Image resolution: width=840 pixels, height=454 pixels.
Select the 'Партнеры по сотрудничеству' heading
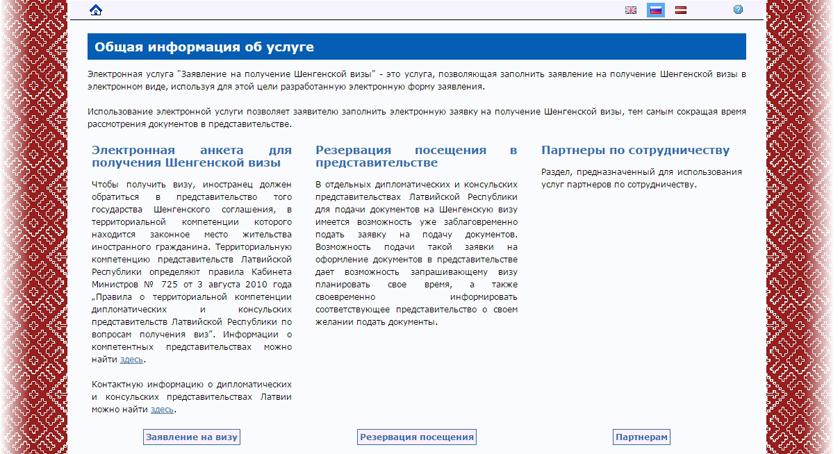click(635, 150)
